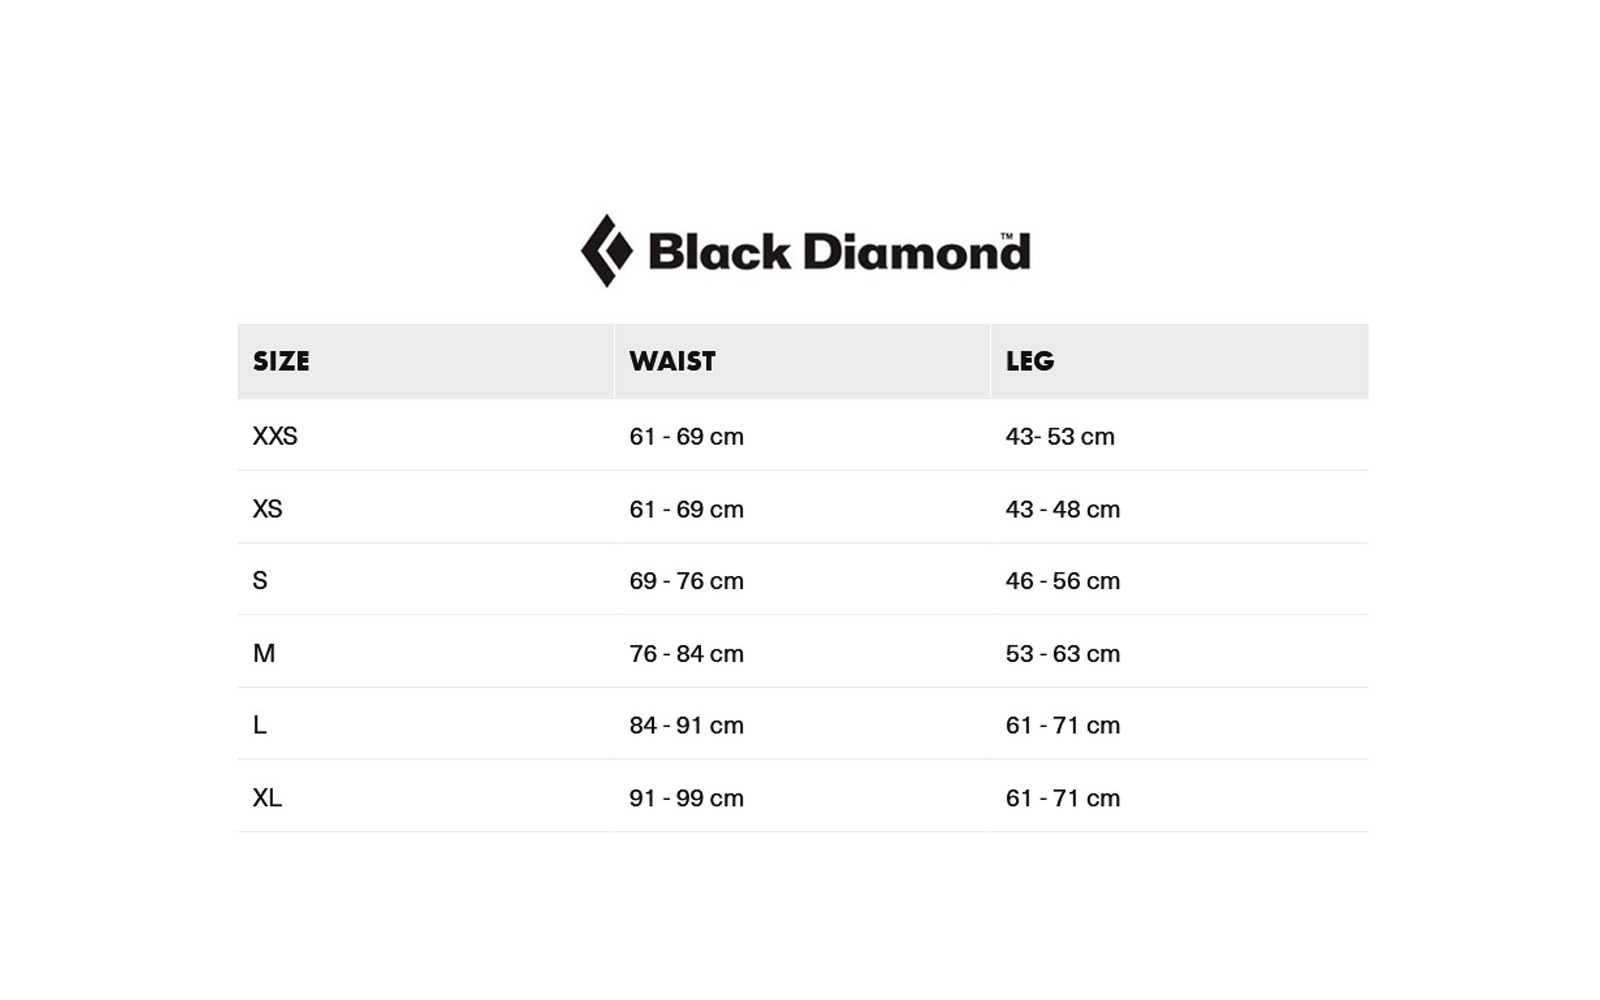Click the XXS waist value 61 - 69 cm

[686, 437]
